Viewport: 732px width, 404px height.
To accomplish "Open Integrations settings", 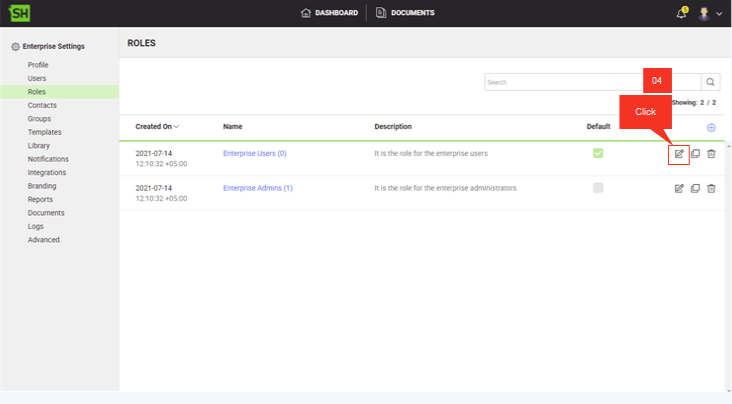I will [x=47, y=173].
